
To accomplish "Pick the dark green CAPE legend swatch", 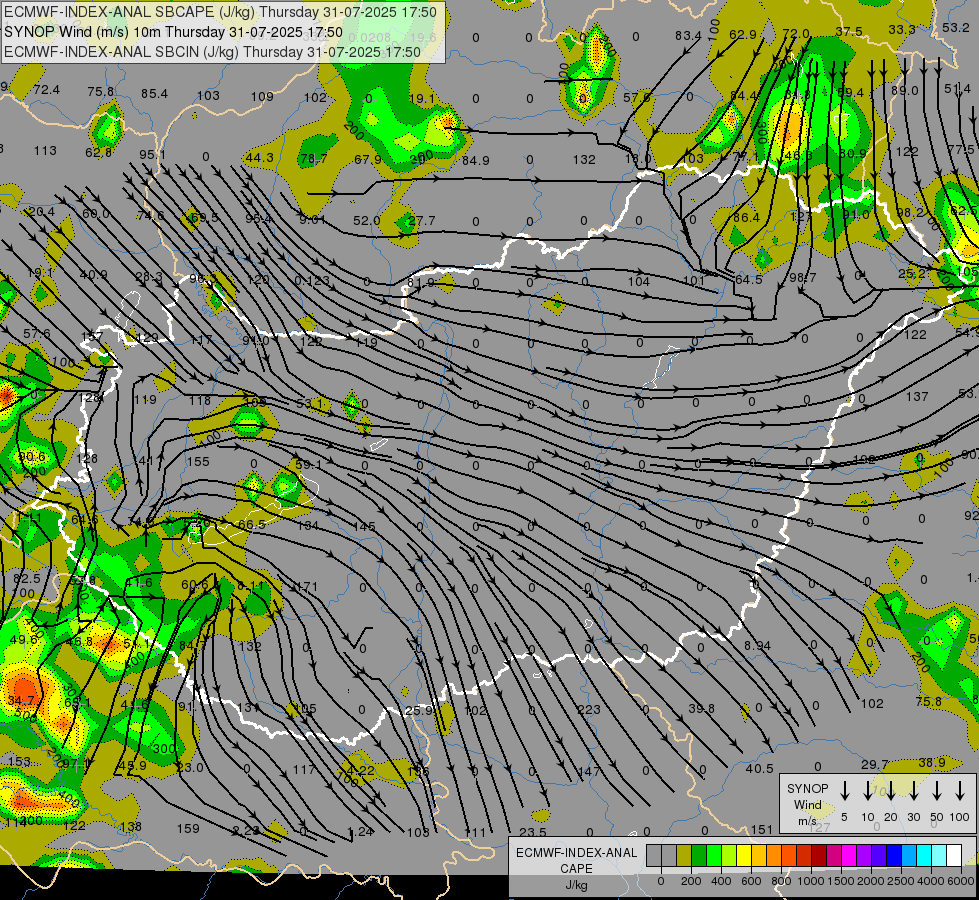I will click(699, 855).
